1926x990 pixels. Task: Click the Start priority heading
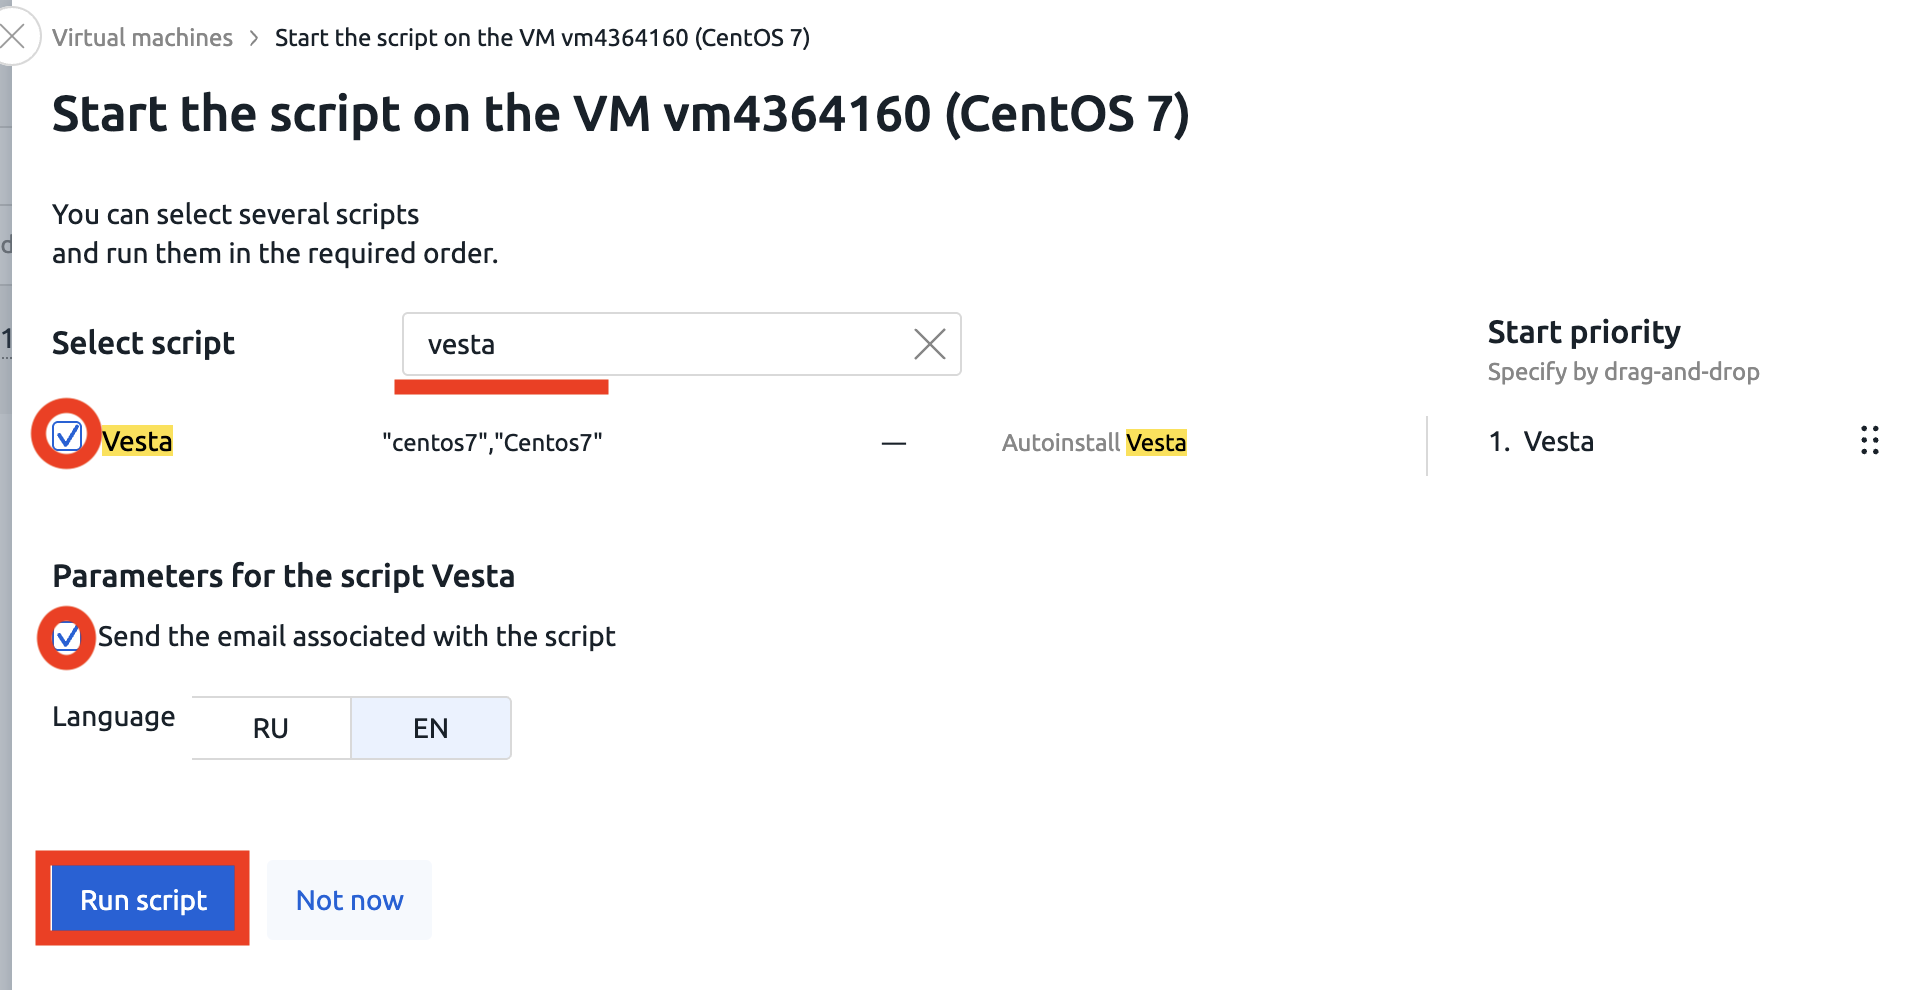coord(1584,332)
